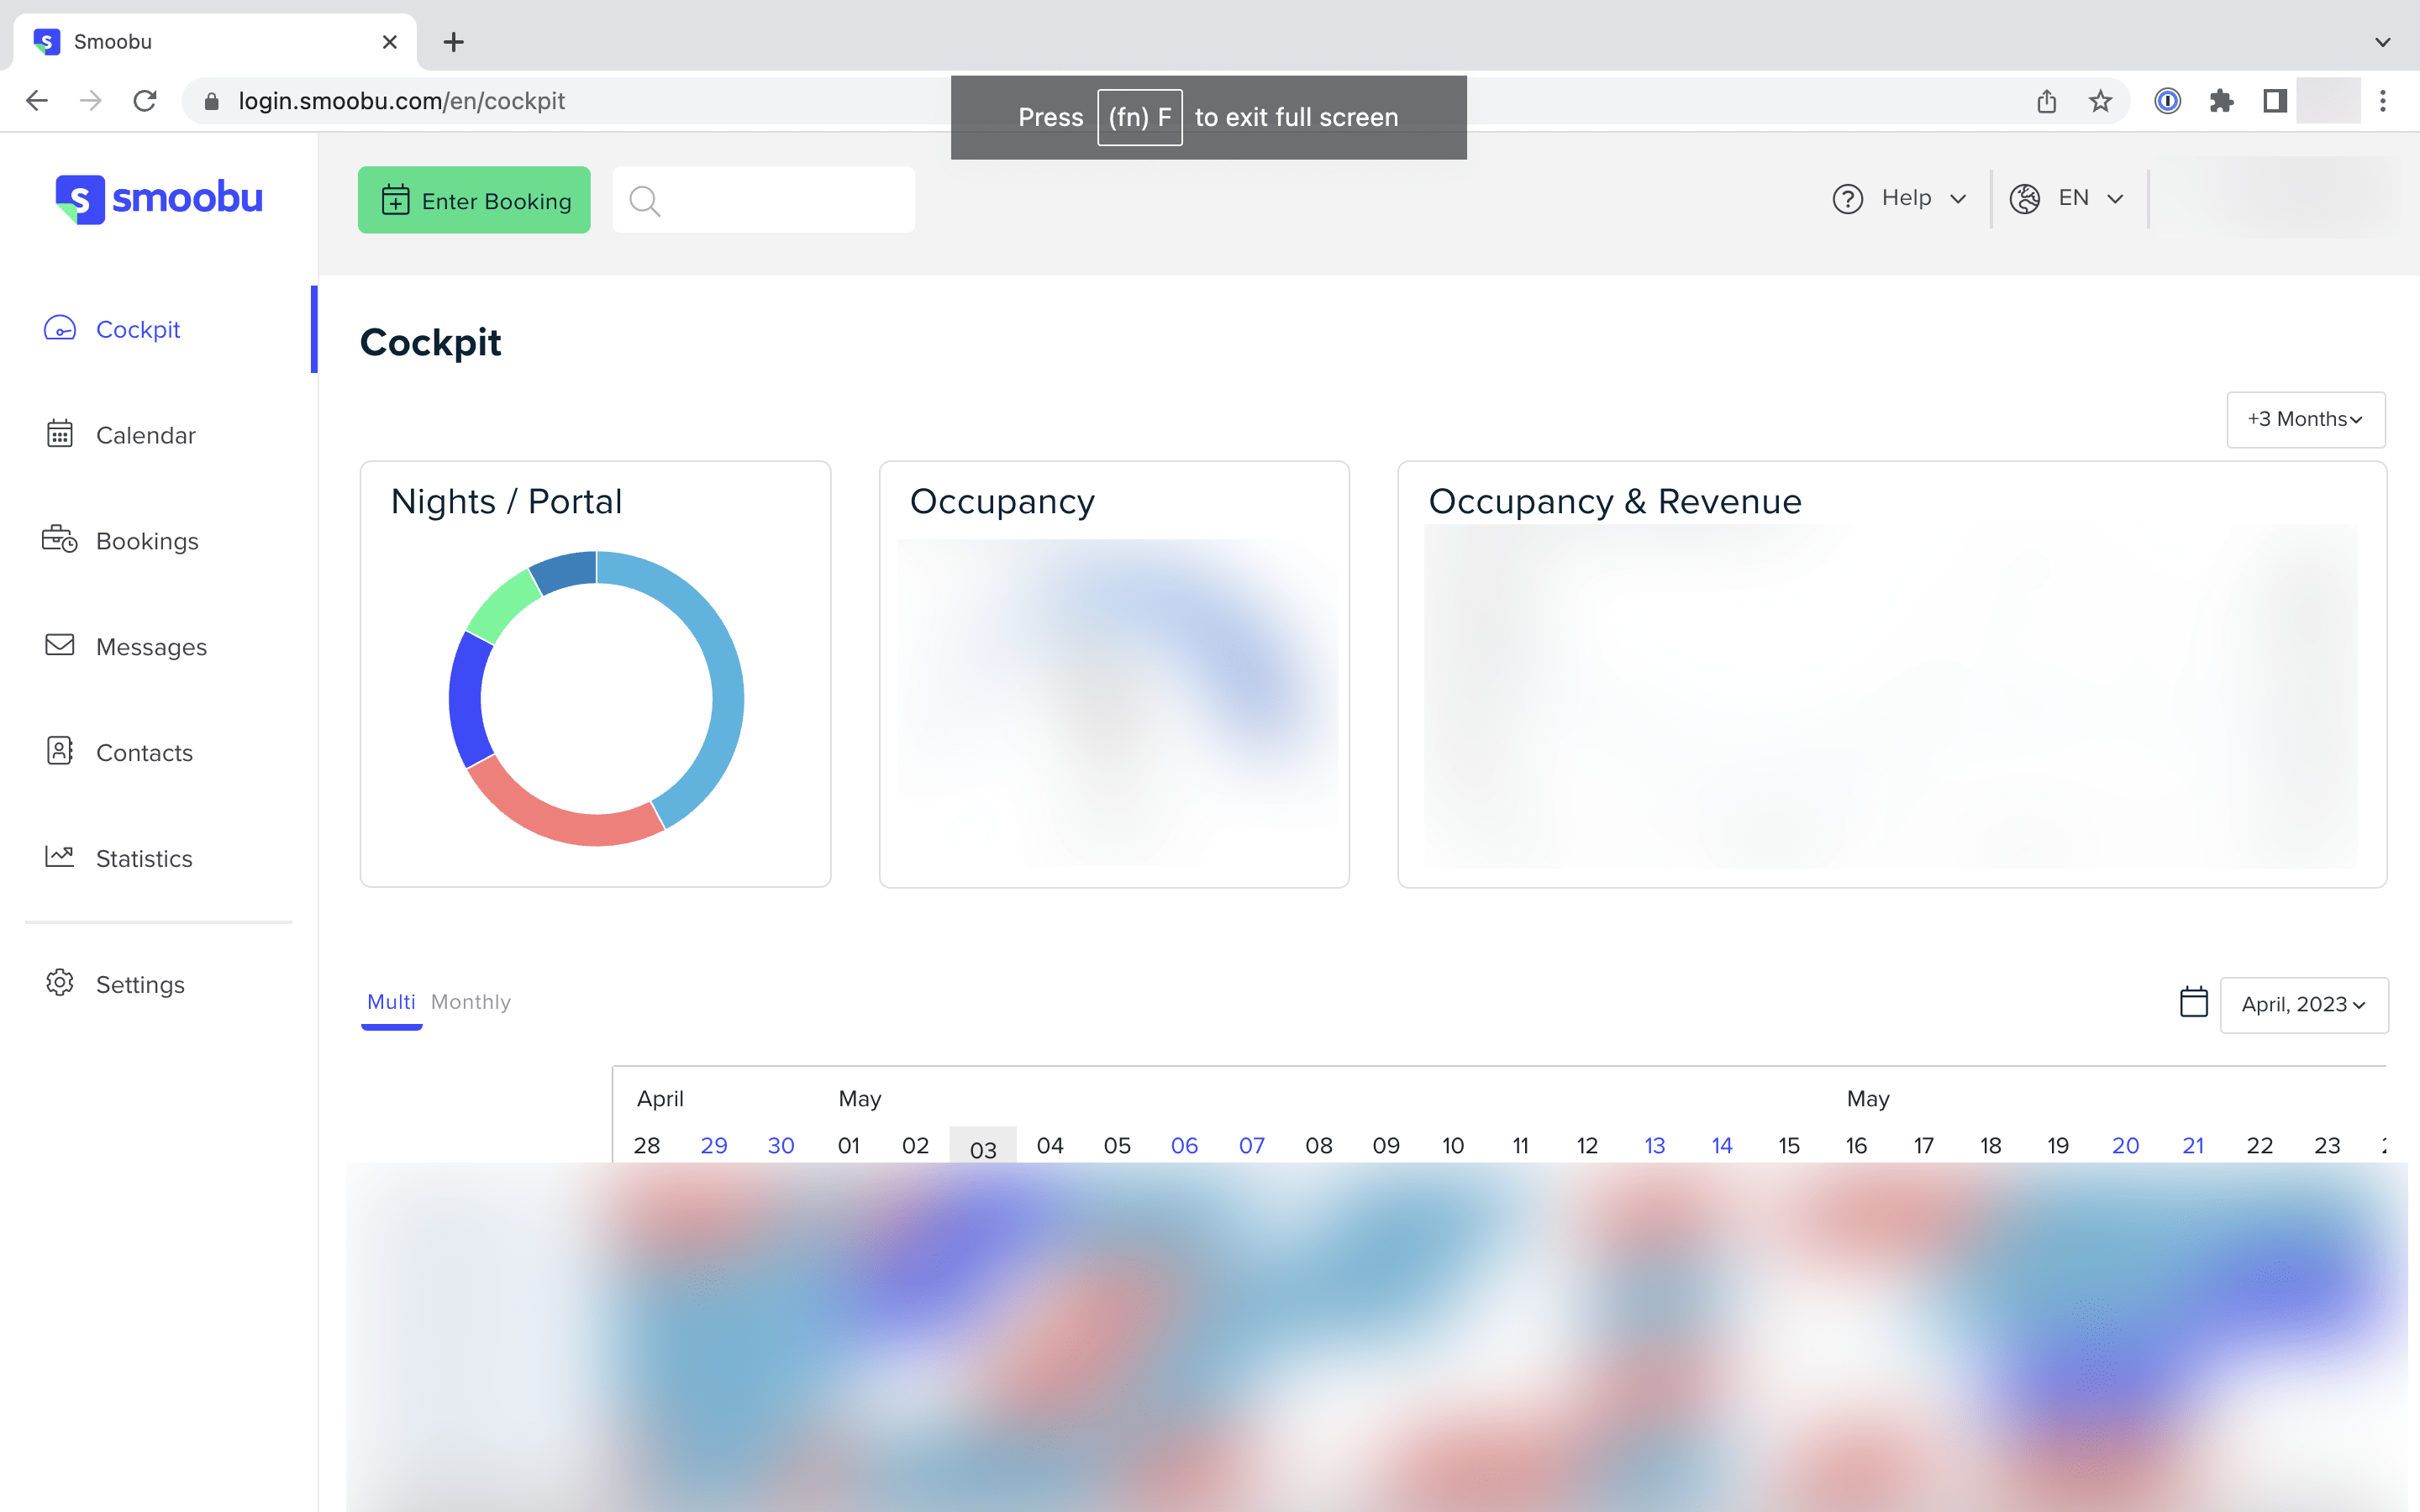Click the Statistics chart icon
The height and width of the screenshot is (1512, 2420).
click(60, 856)
